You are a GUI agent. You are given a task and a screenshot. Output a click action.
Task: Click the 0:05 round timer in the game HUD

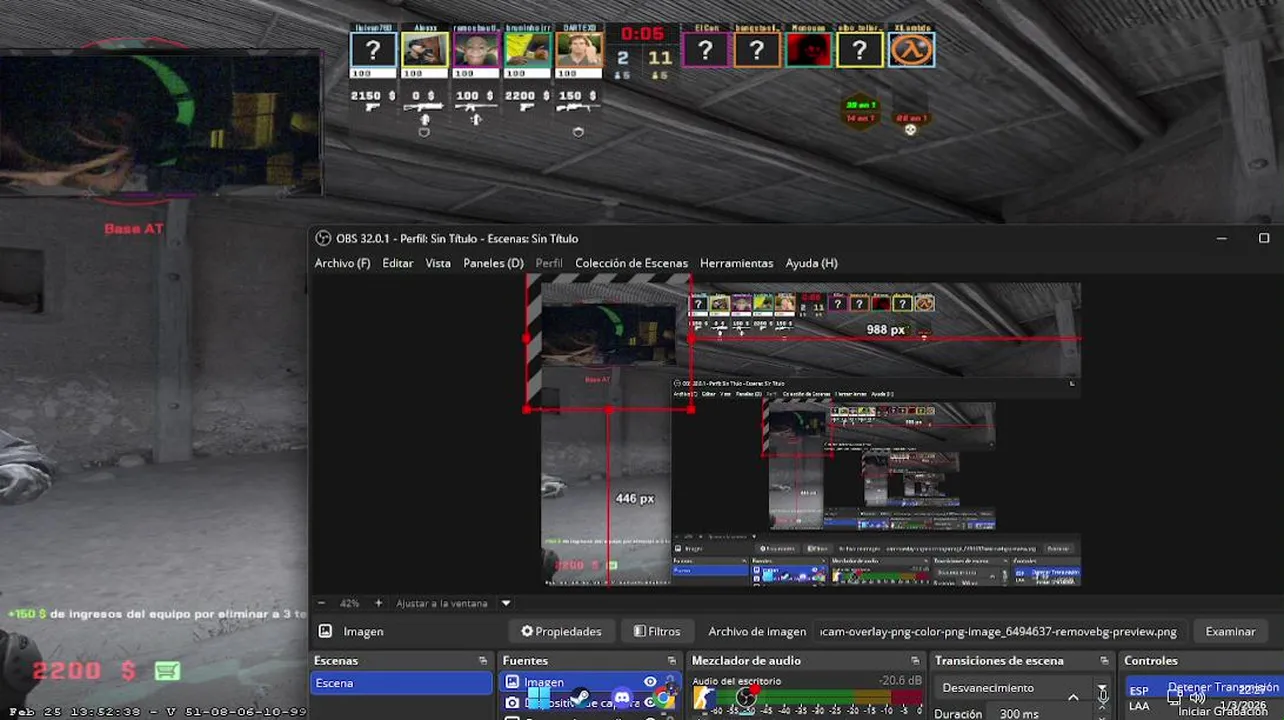click(642, 35)
